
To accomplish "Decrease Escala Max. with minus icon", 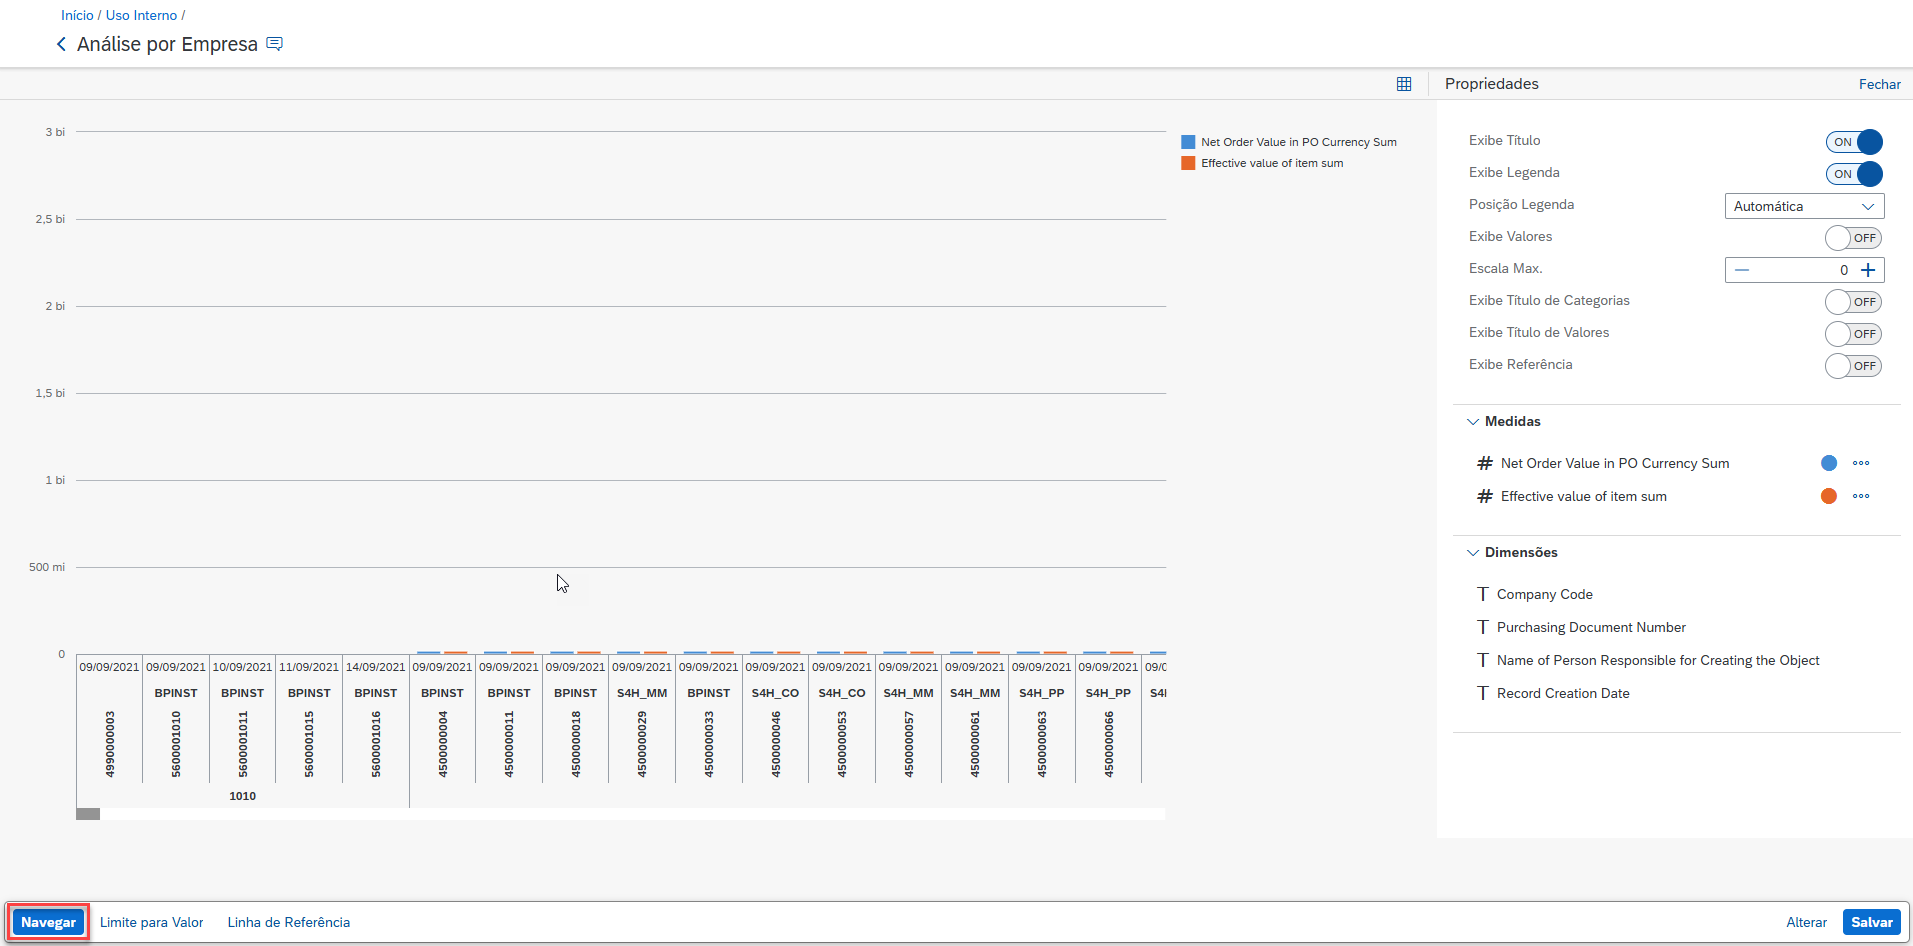I will point(1742,270).
